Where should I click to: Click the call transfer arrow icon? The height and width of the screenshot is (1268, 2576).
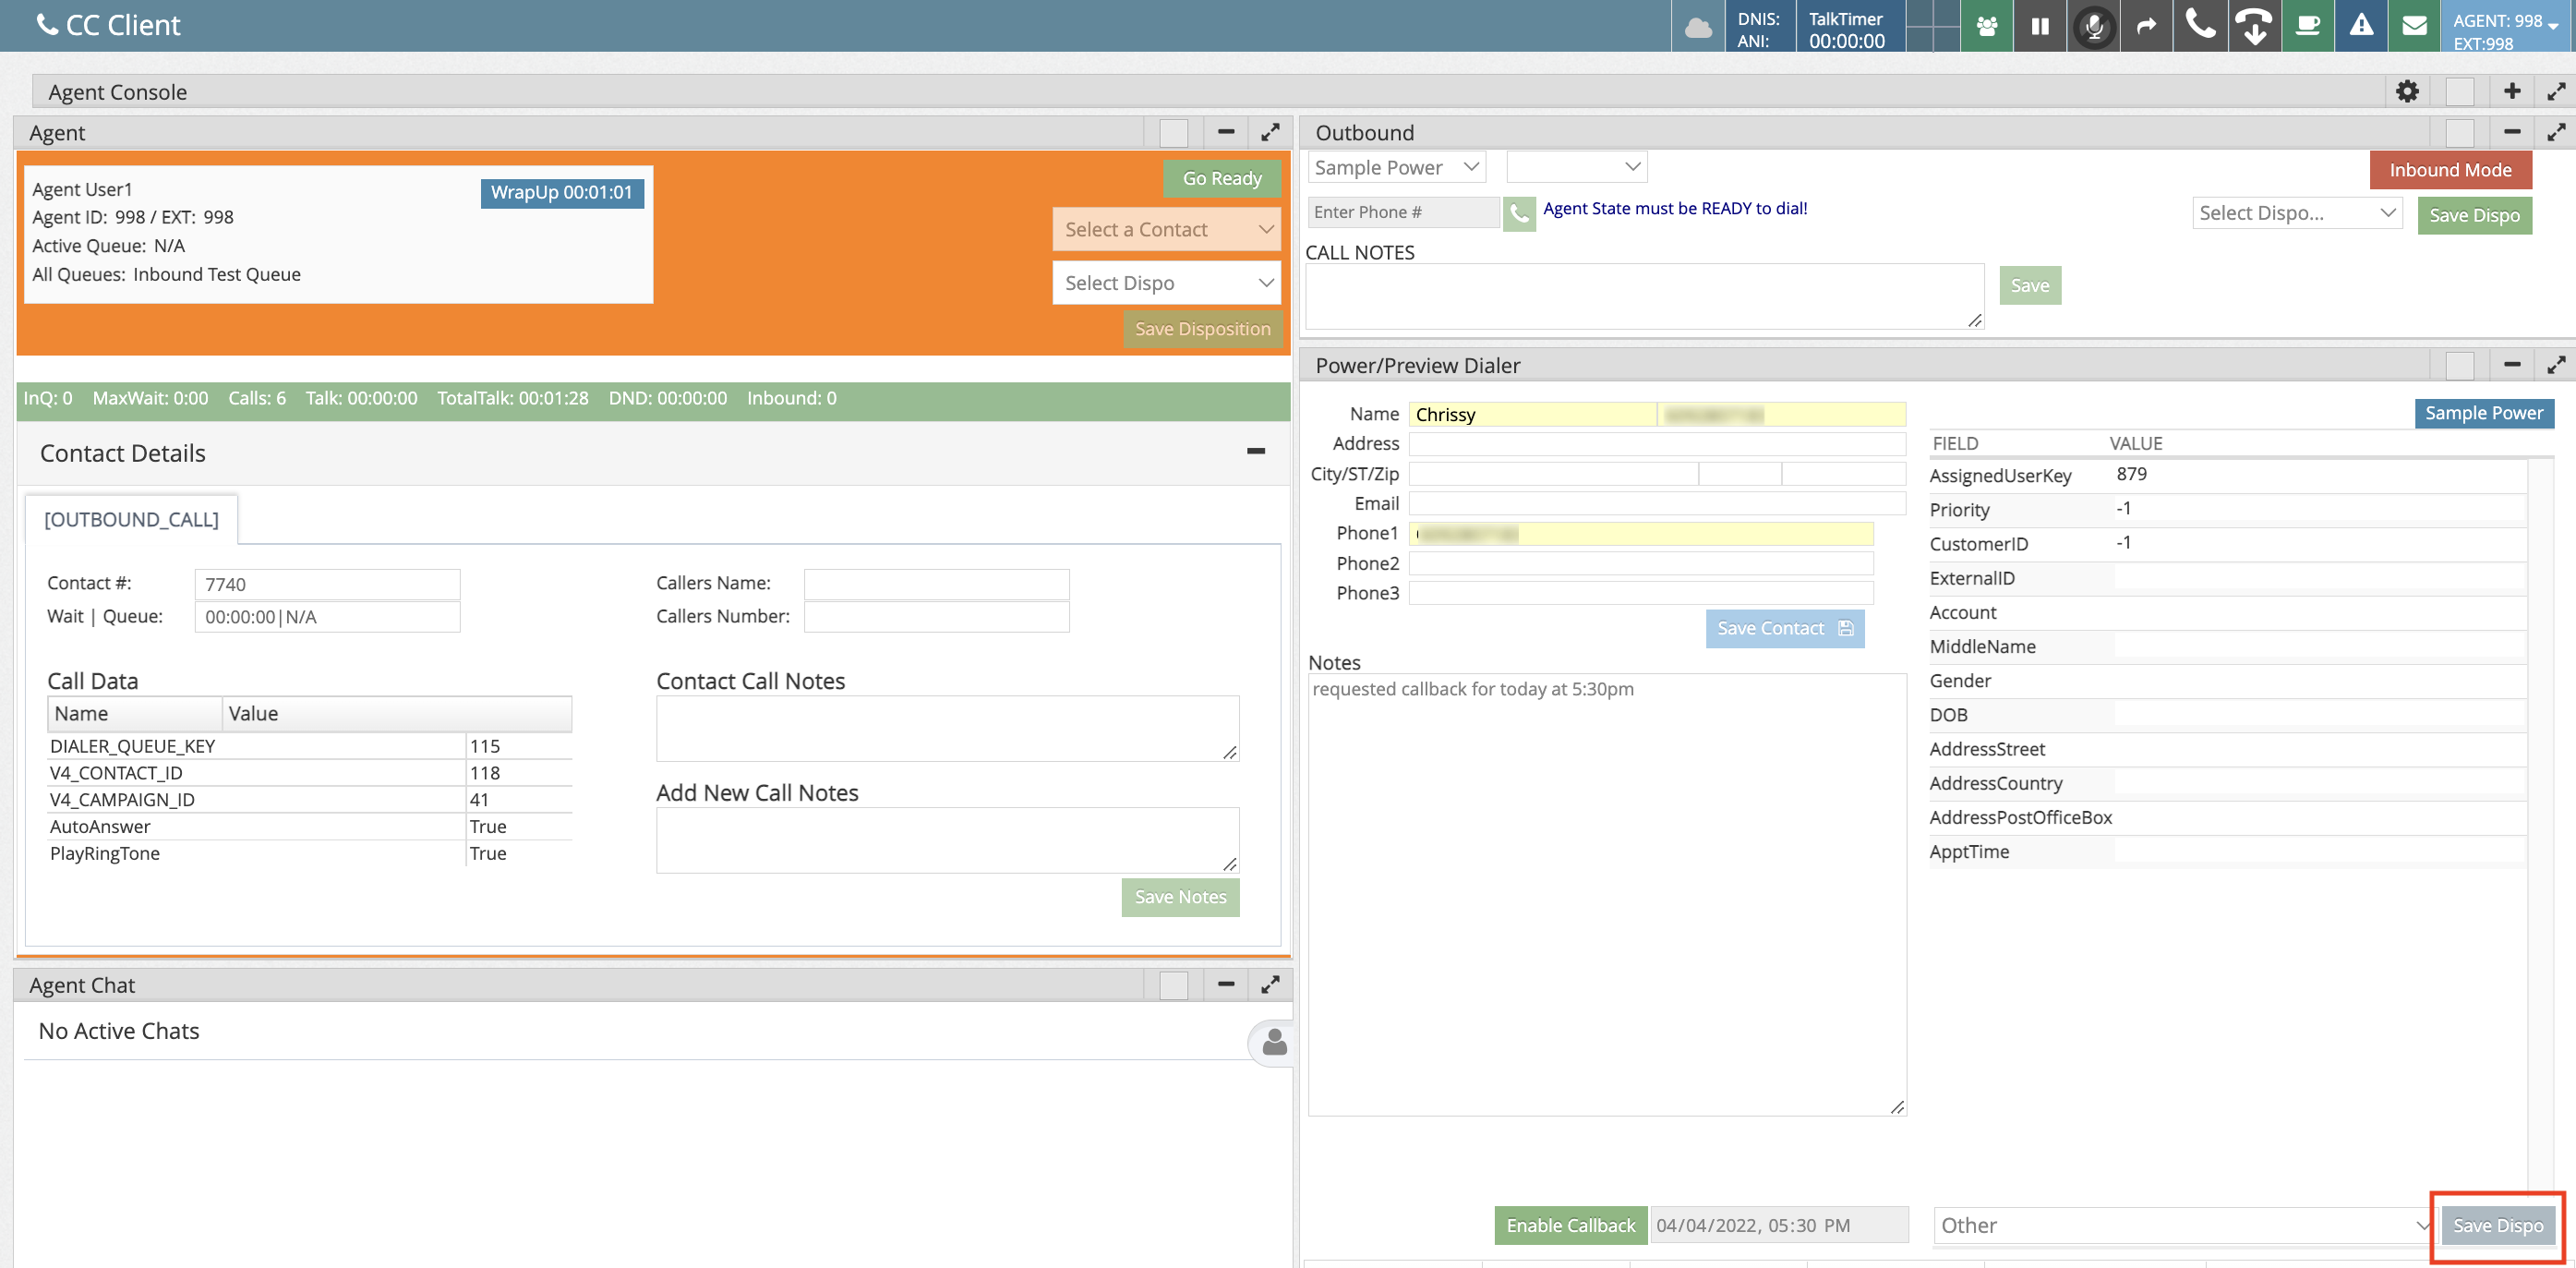tap(2147, 27)
